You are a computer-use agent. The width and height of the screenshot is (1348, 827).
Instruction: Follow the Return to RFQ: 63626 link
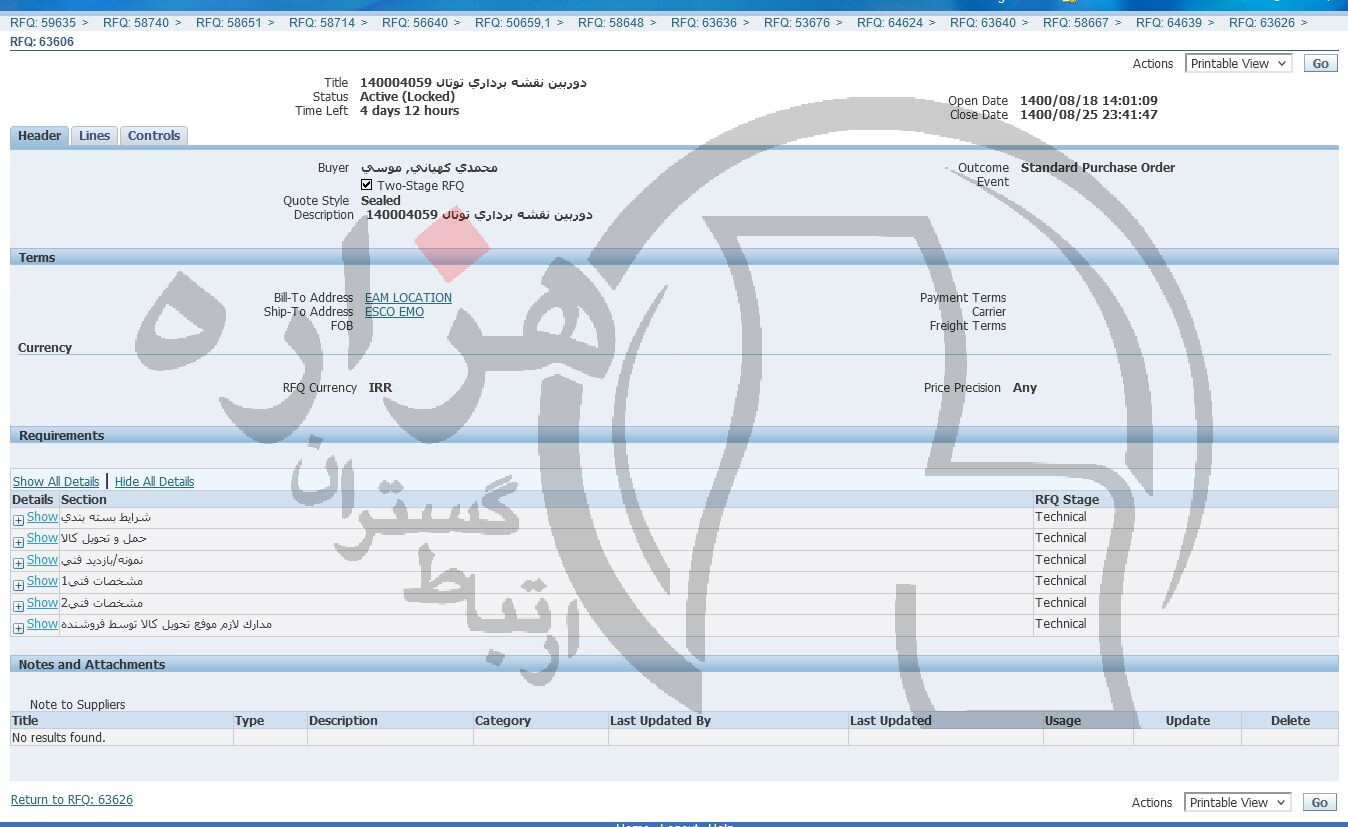click(x=71, y=800)
